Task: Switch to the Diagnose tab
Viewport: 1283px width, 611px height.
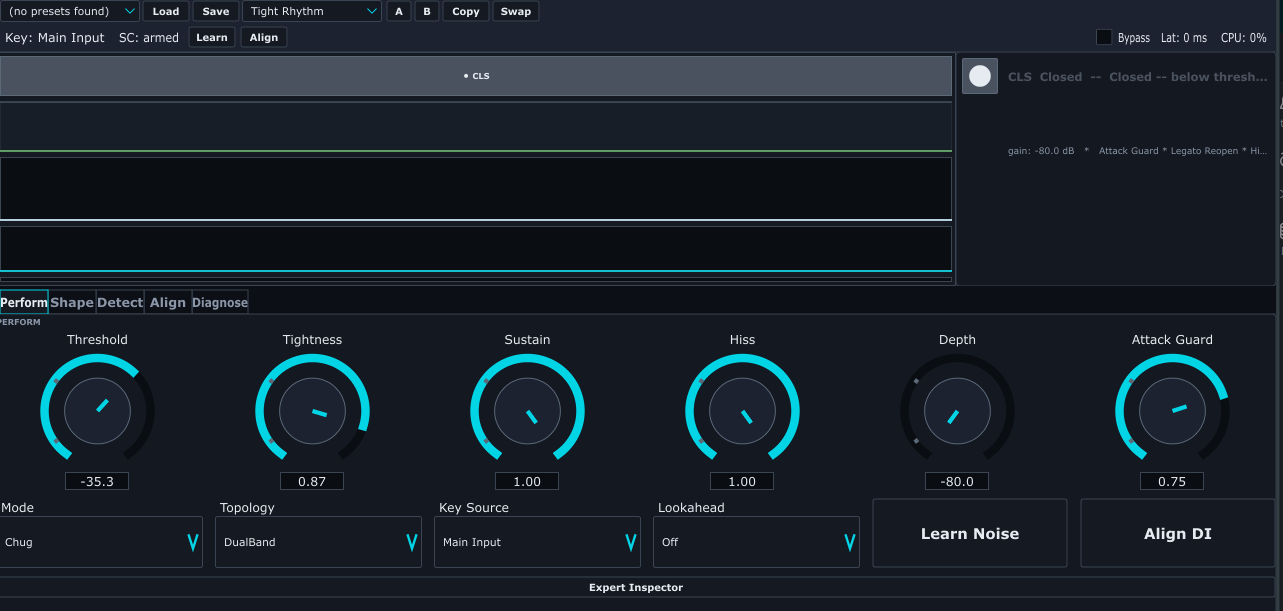Action: (220, 302)
